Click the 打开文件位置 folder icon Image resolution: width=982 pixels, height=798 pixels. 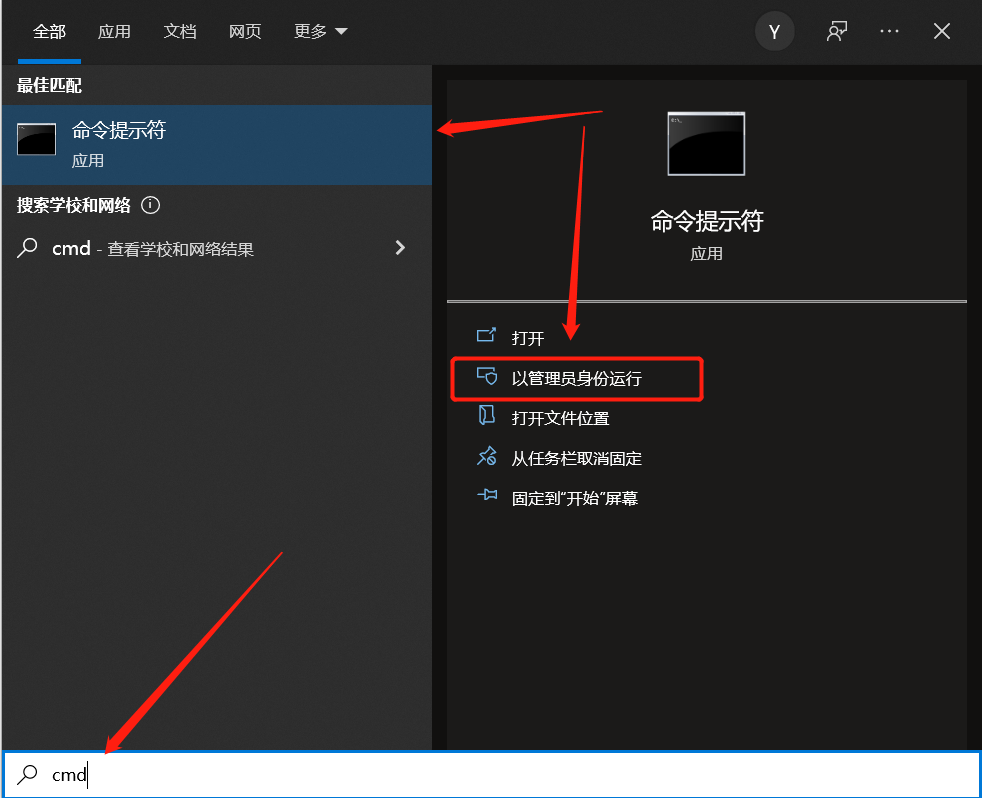[487, 417]
